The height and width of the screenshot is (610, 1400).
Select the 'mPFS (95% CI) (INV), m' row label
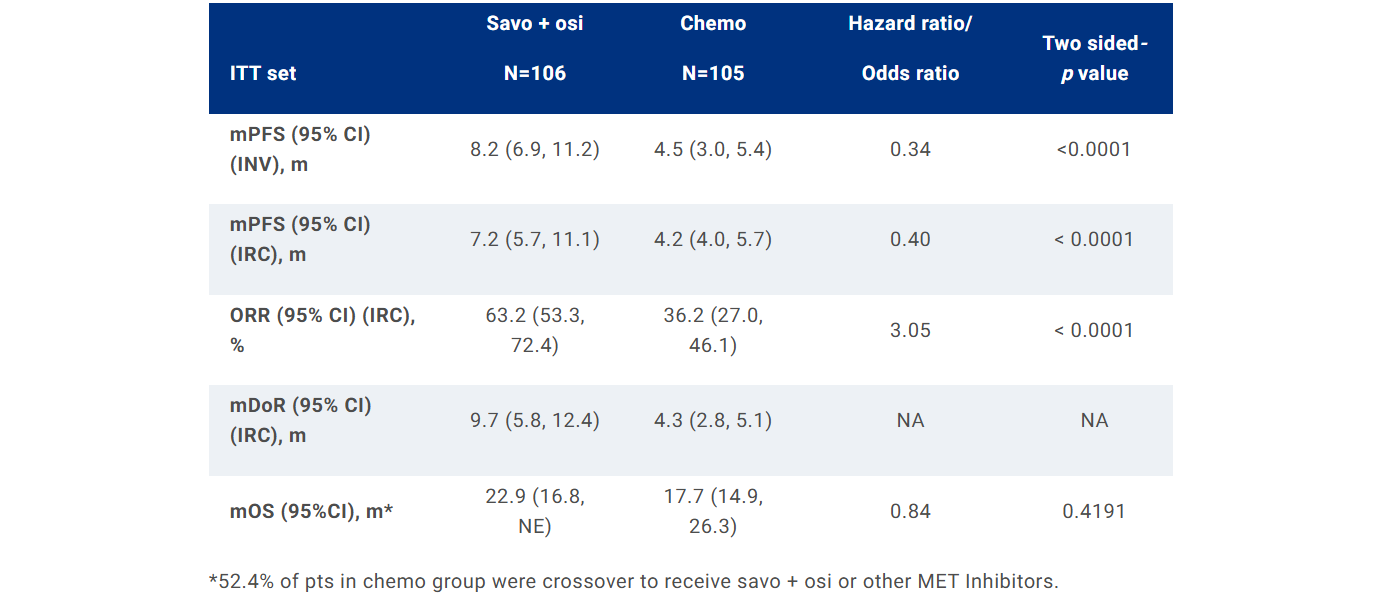point(300,149)
